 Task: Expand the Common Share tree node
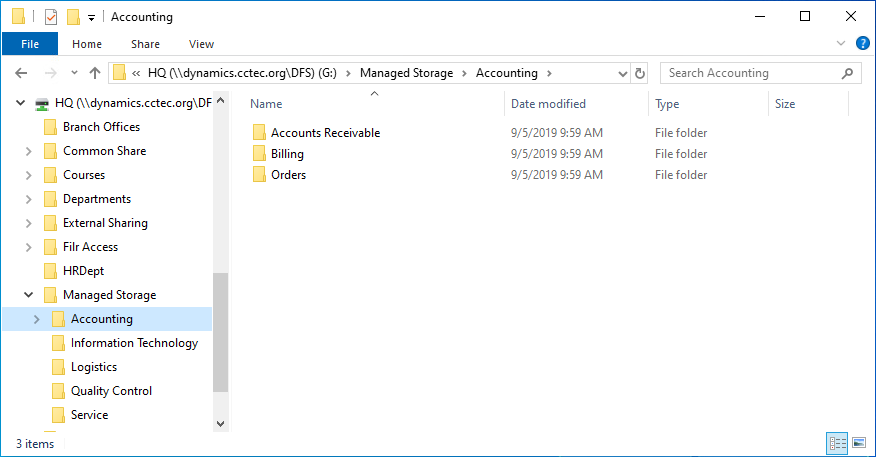(x=28, y=151)
